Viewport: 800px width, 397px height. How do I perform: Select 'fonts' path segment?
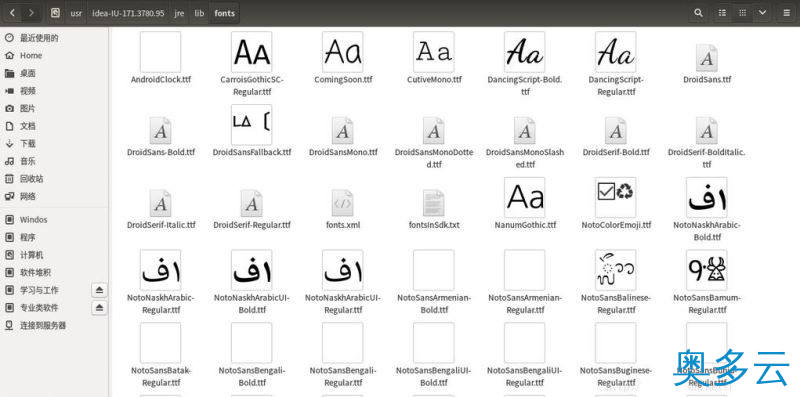[224, 13]
